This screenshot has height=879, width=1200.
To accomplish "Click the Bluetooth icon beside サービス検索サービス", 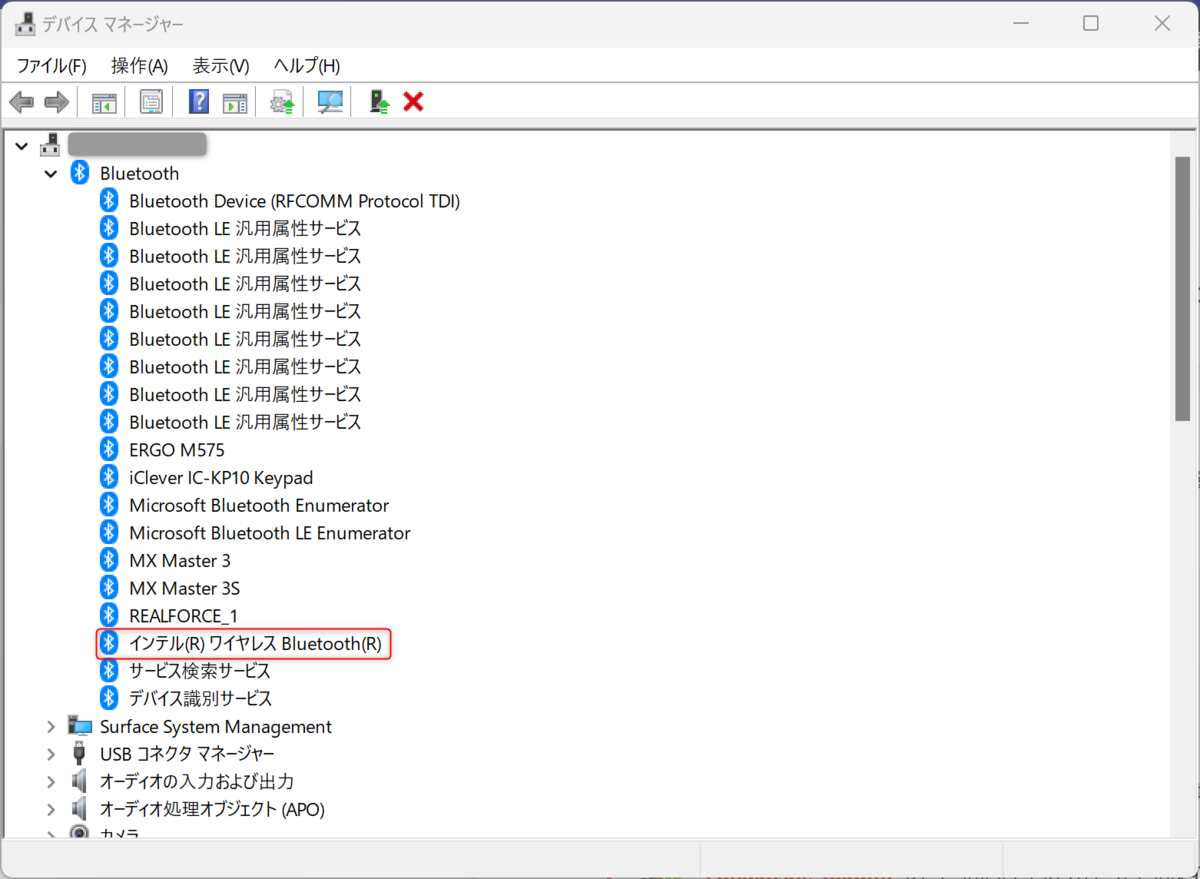I will [x=109, y=670].
